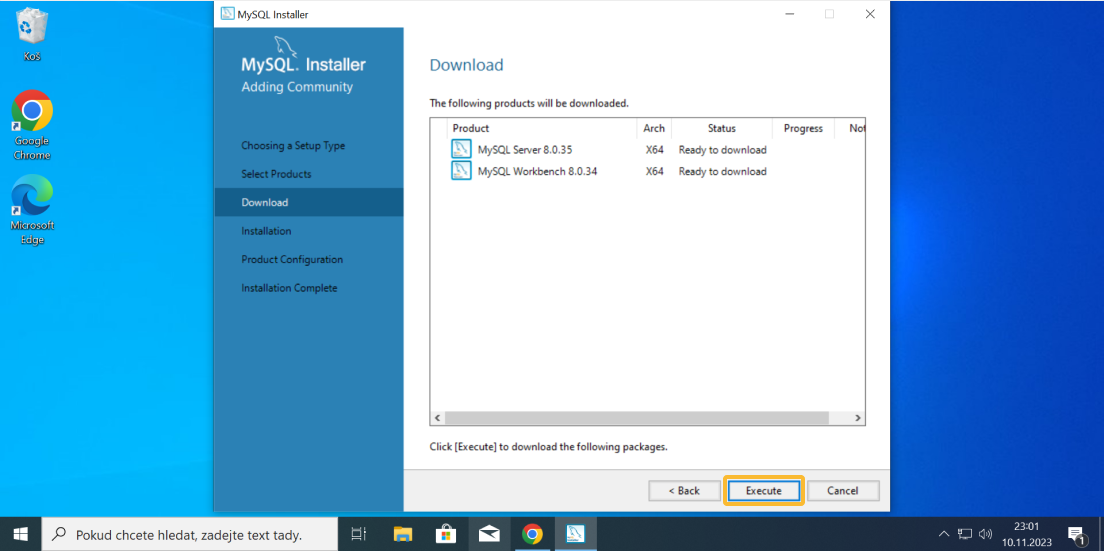Open File Explorer from the taskbar
The width and height of the screenshot is (1104, 551).
402,534
